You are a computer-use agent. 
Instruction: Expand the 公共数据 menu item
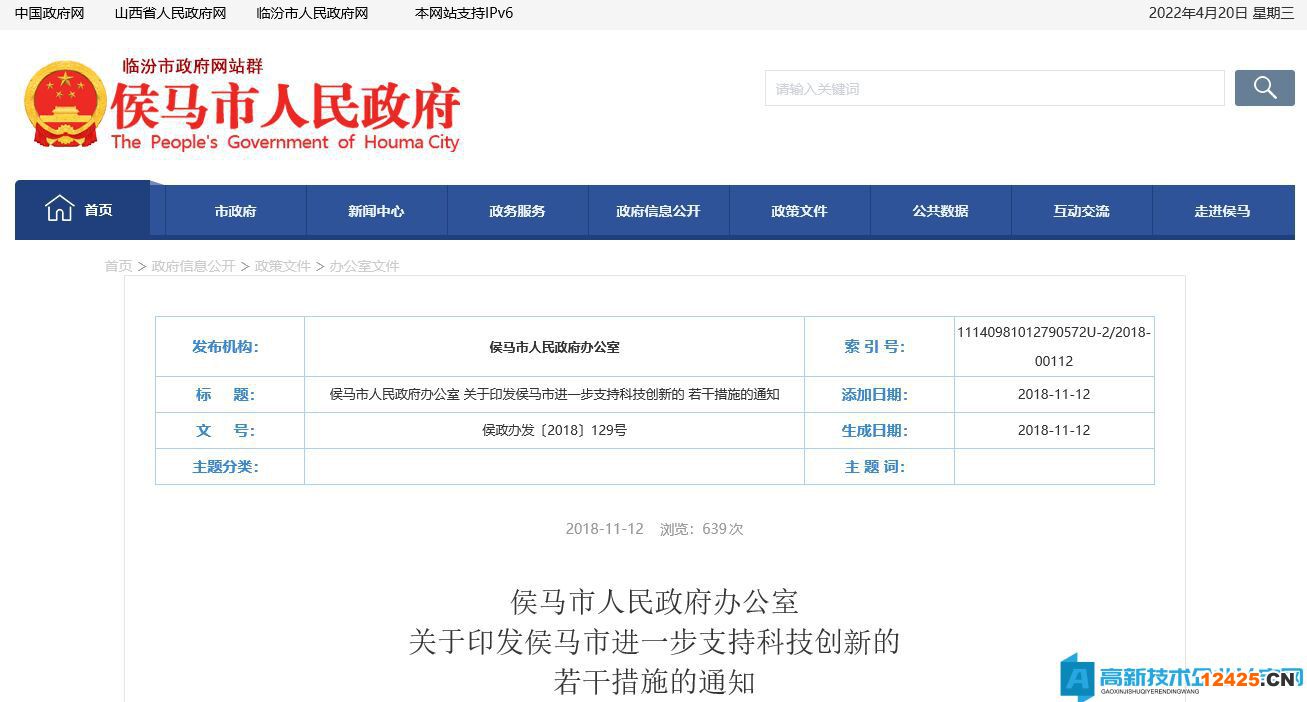[940, 211]
